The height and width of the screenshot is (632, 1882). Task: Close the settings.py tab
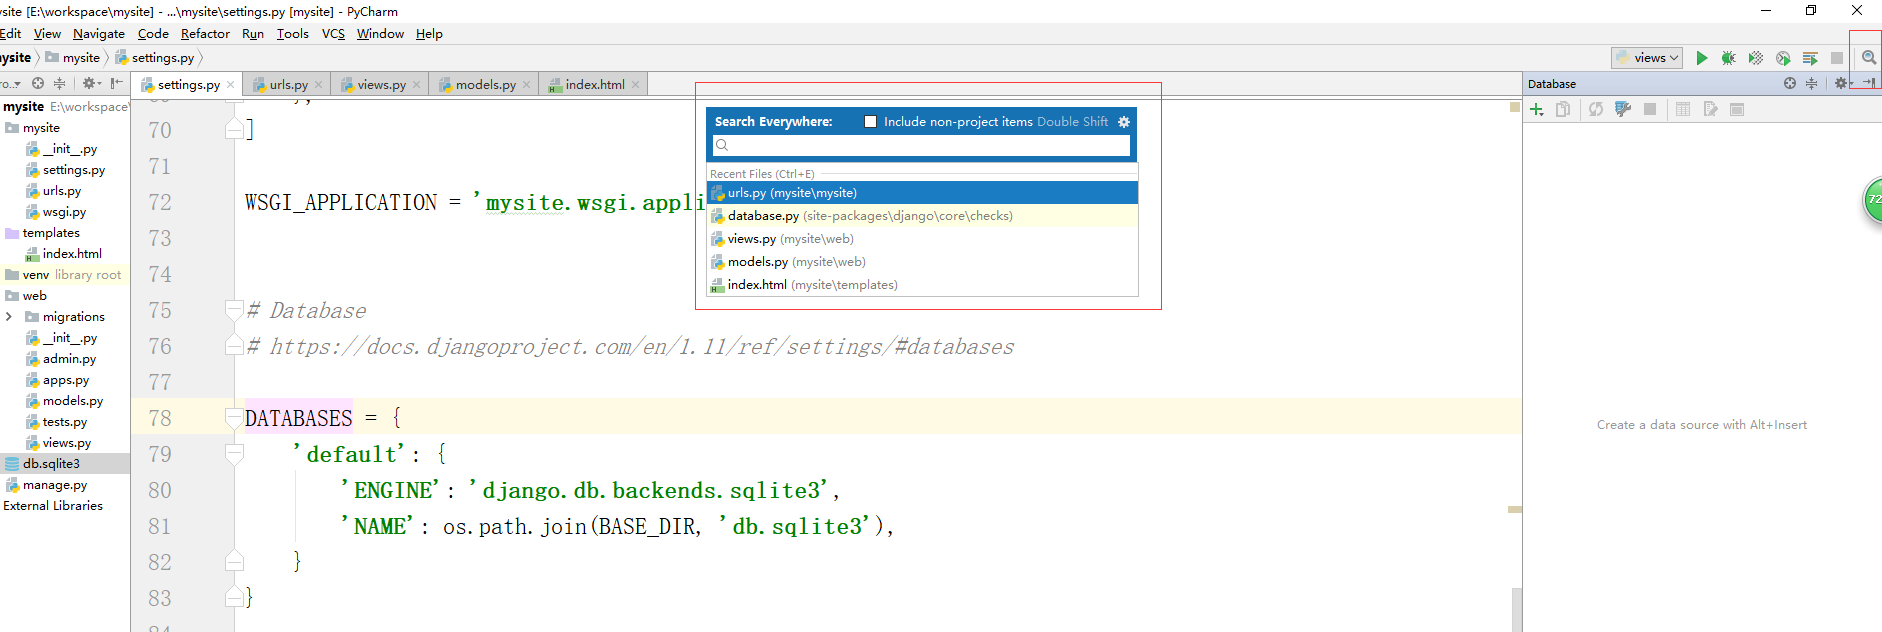(x=231, y=85)
